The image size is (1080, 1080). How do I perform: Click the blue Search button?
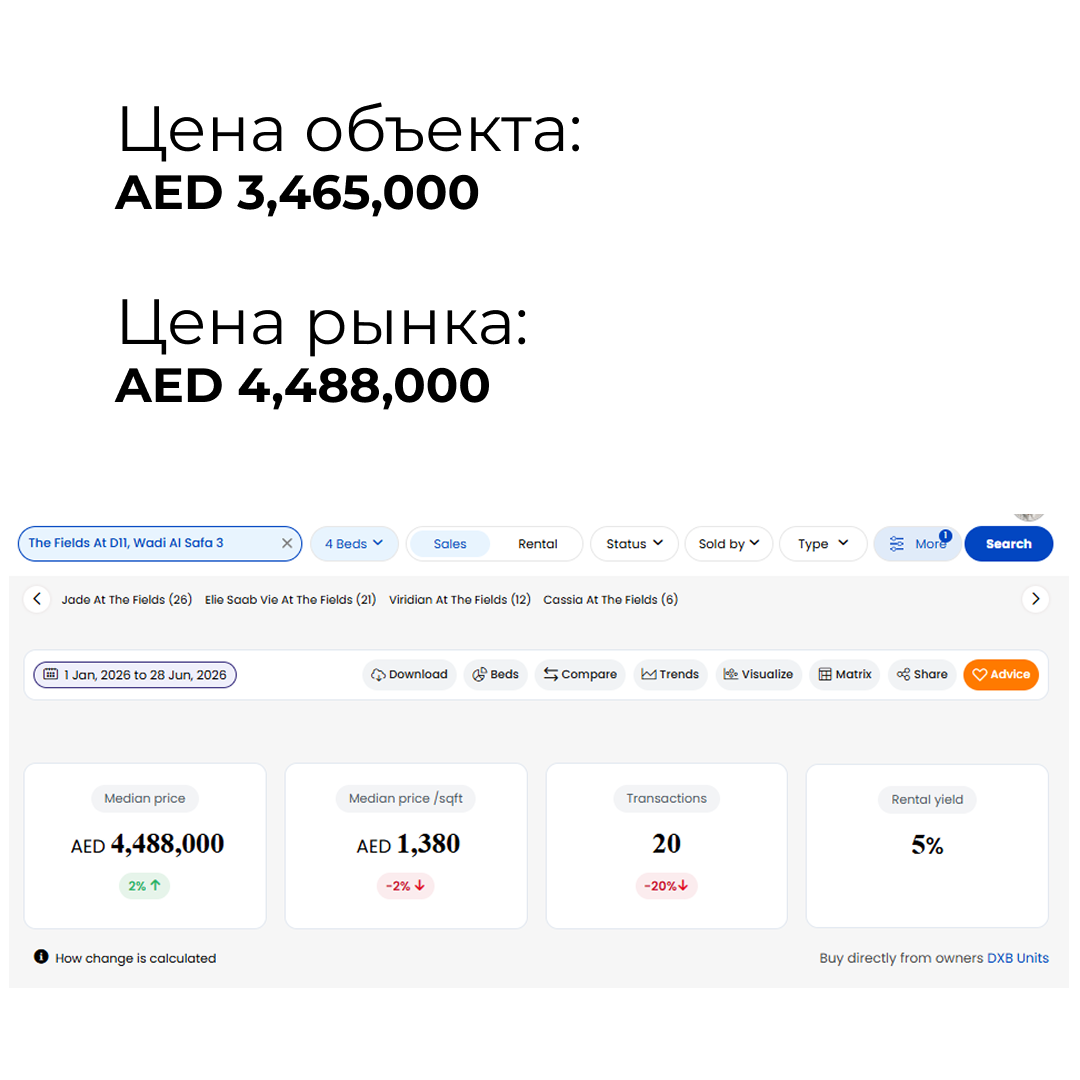pyautogui.click(x=1008, y=543)
